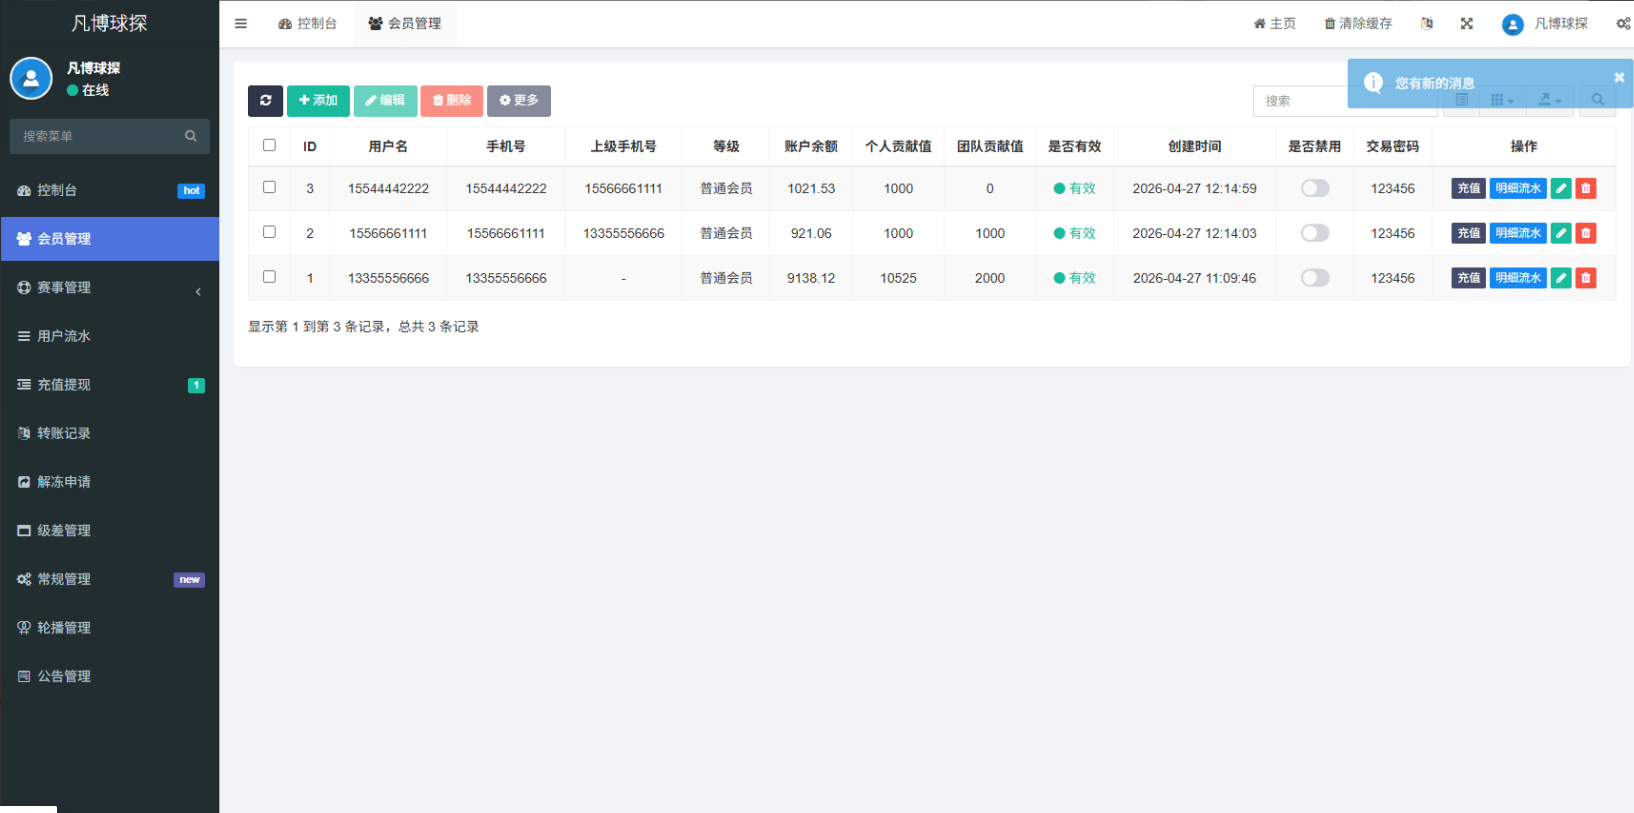The height and width of the screenshot is (813, 1634).
Task: Click 明细流水 for member ID 2
Action: click(x=1518, y=233)
